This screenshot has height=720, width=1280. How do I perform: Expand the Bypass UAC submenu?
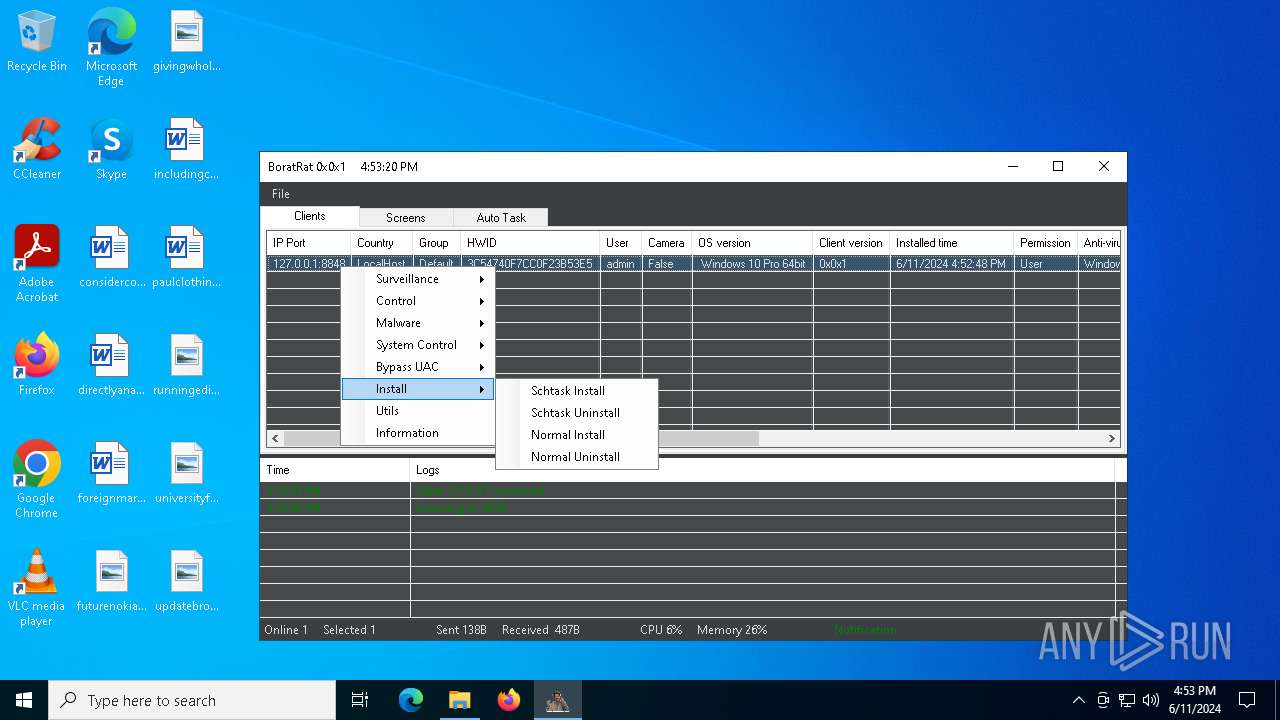(x=418, y=367)
